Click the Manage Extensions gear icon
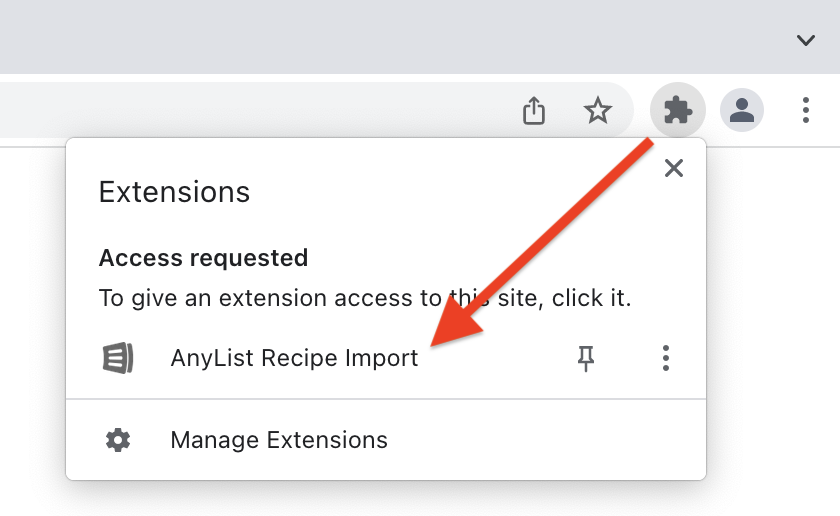This screenshot has width=840, height=516. [118, 440]
